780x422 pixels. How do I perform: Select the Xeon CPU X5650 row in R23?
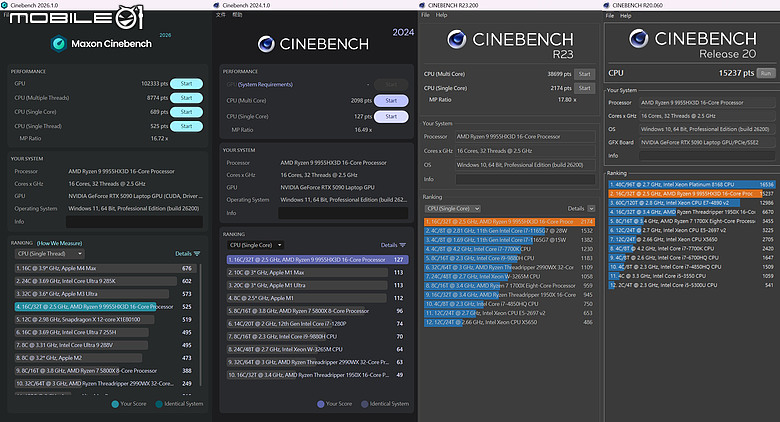(509, 322)
